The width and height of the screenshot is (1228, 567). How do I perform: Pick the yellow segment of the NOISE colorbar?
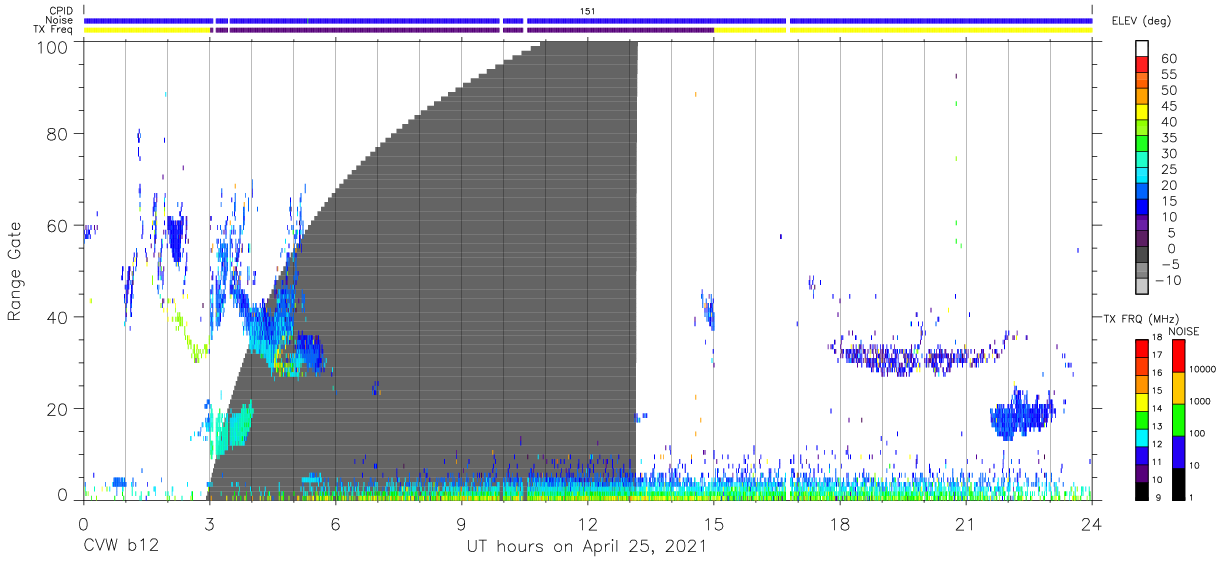(x=1177, y=388)
